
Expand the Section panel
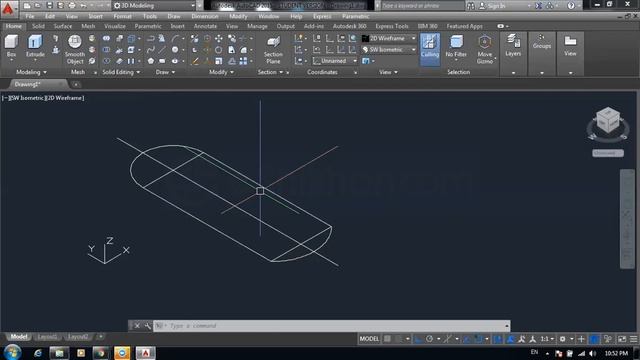click(270, 72)
